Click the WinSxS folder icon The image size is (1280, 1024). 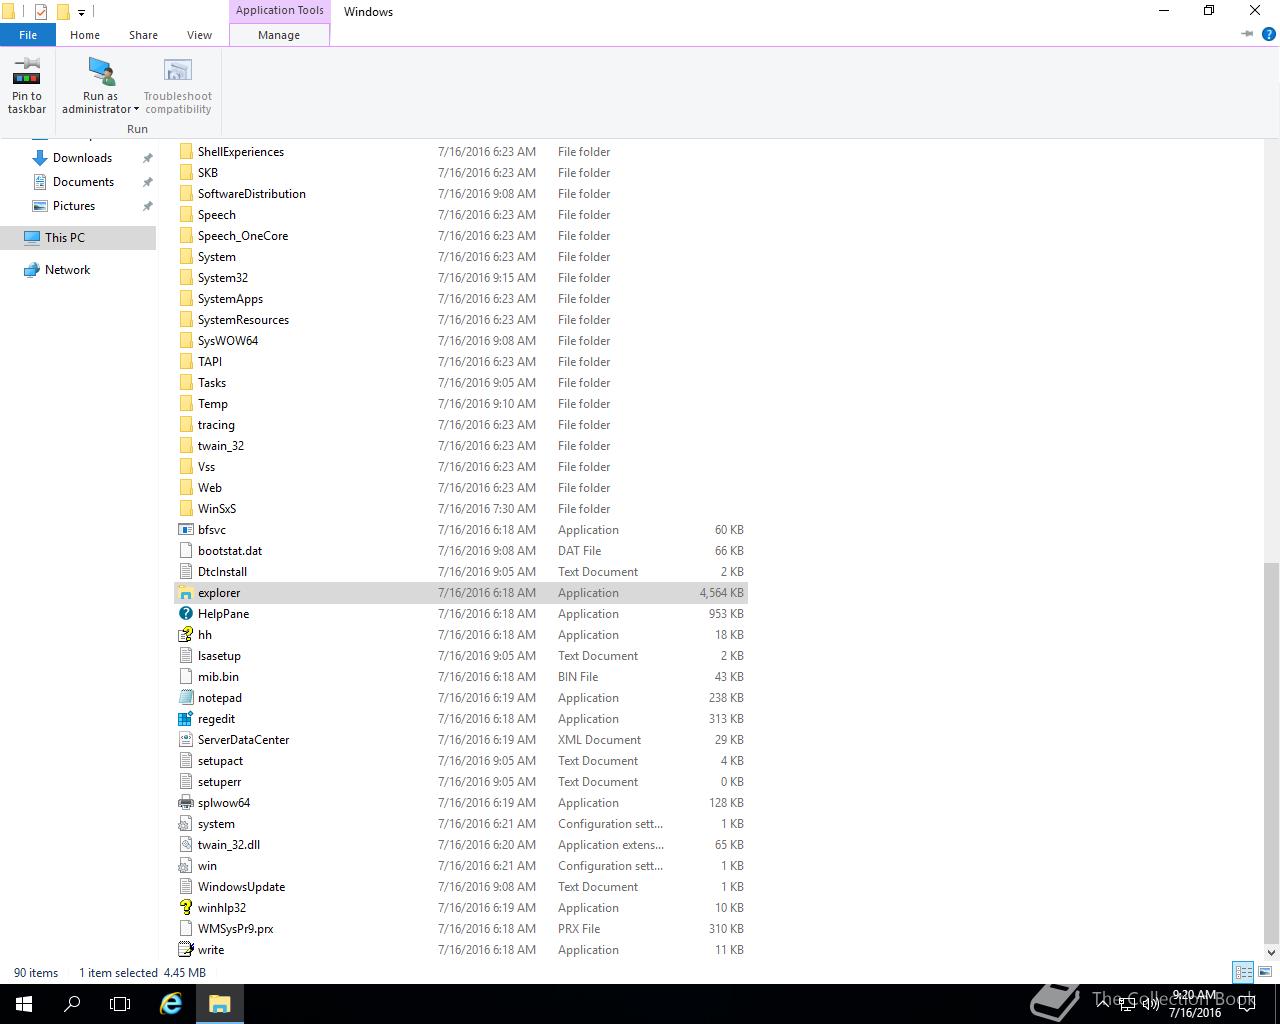(x=185, y=509)
